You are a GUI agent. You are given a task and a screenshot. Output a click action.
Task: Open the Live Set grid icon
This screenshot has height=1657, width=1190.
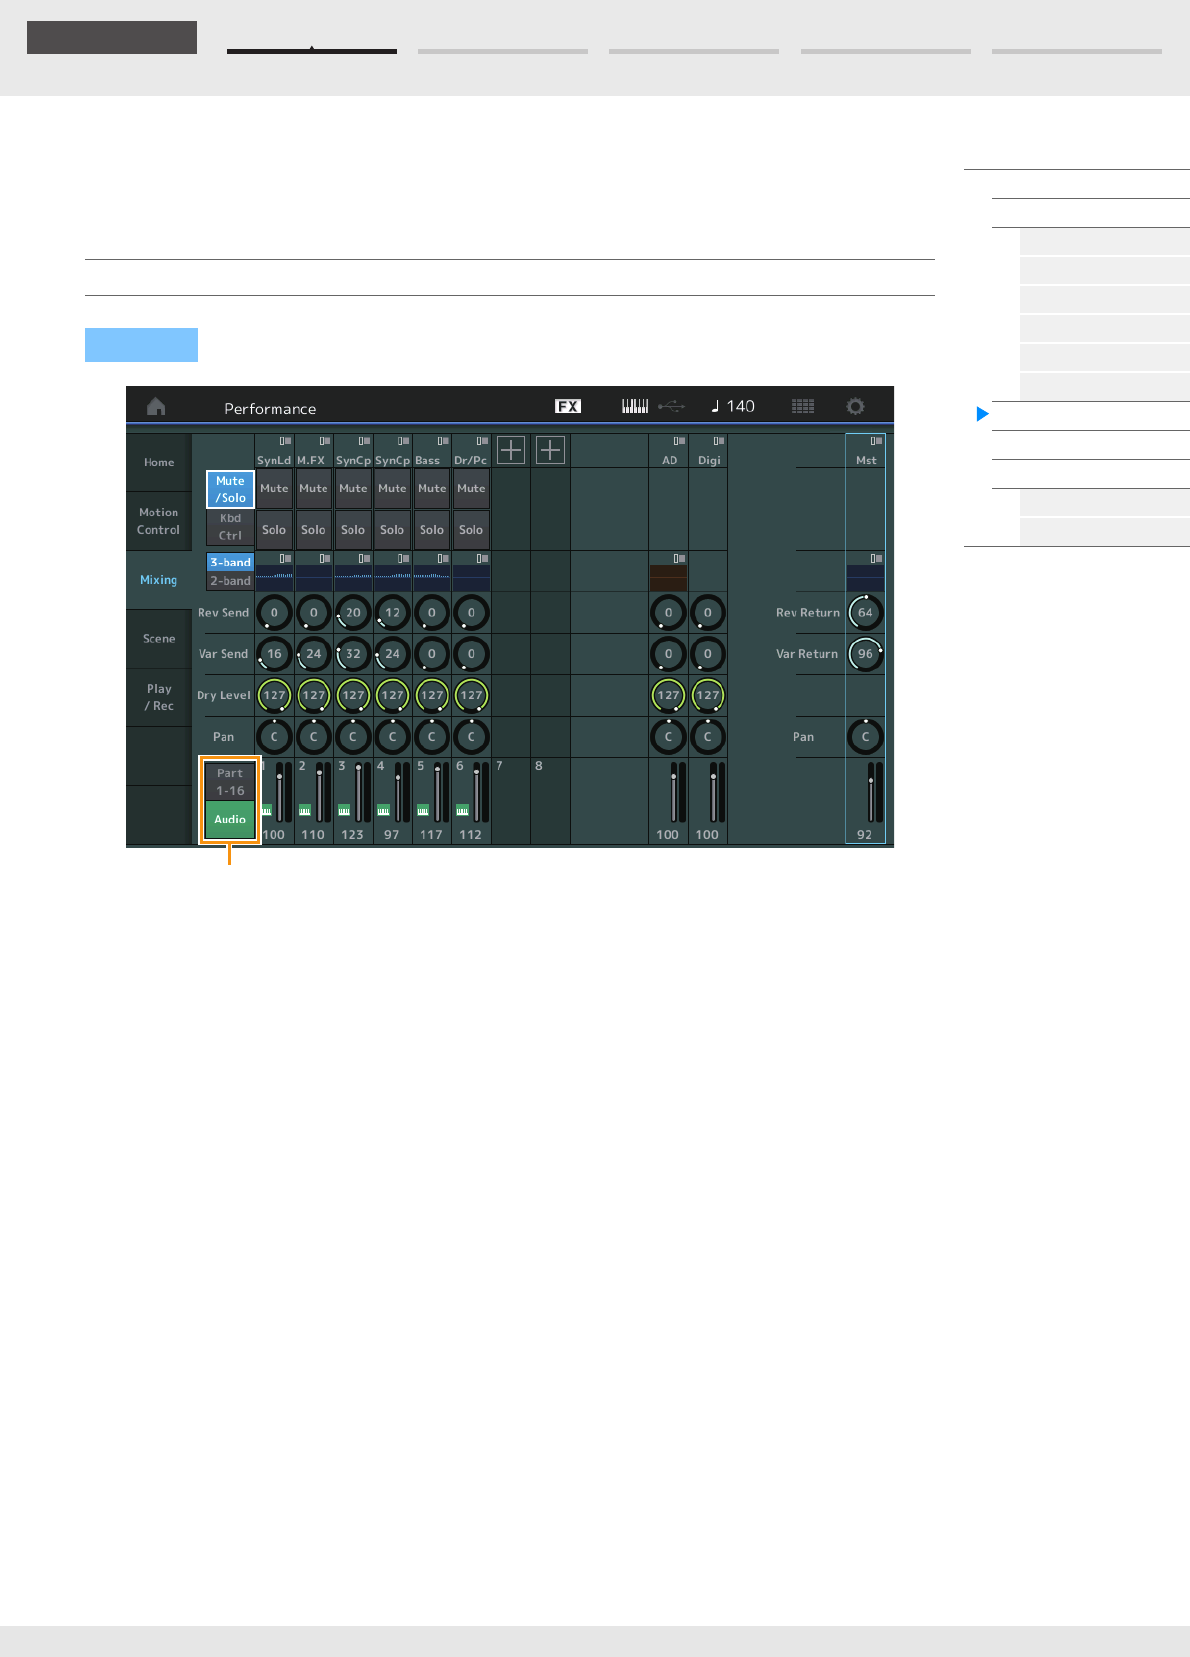click(803, 406)
